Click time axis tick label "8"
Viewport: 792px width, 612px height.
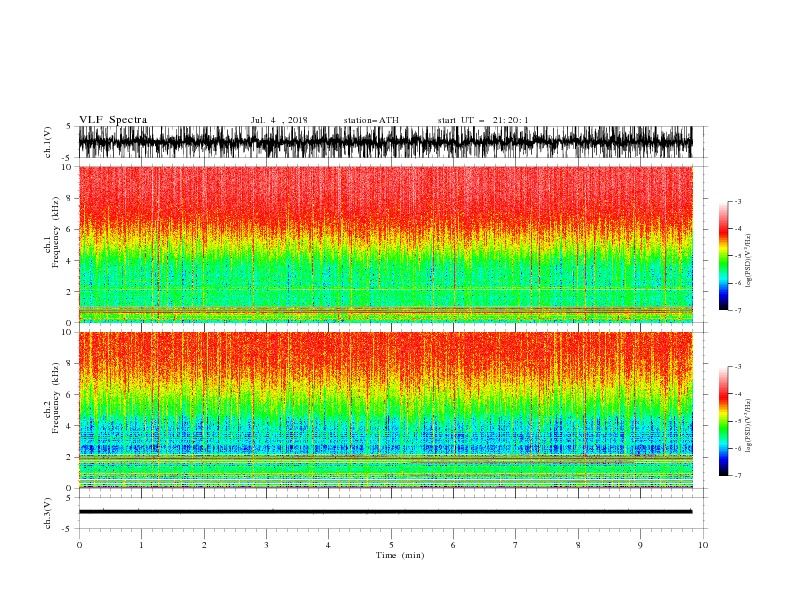(578, 545)
